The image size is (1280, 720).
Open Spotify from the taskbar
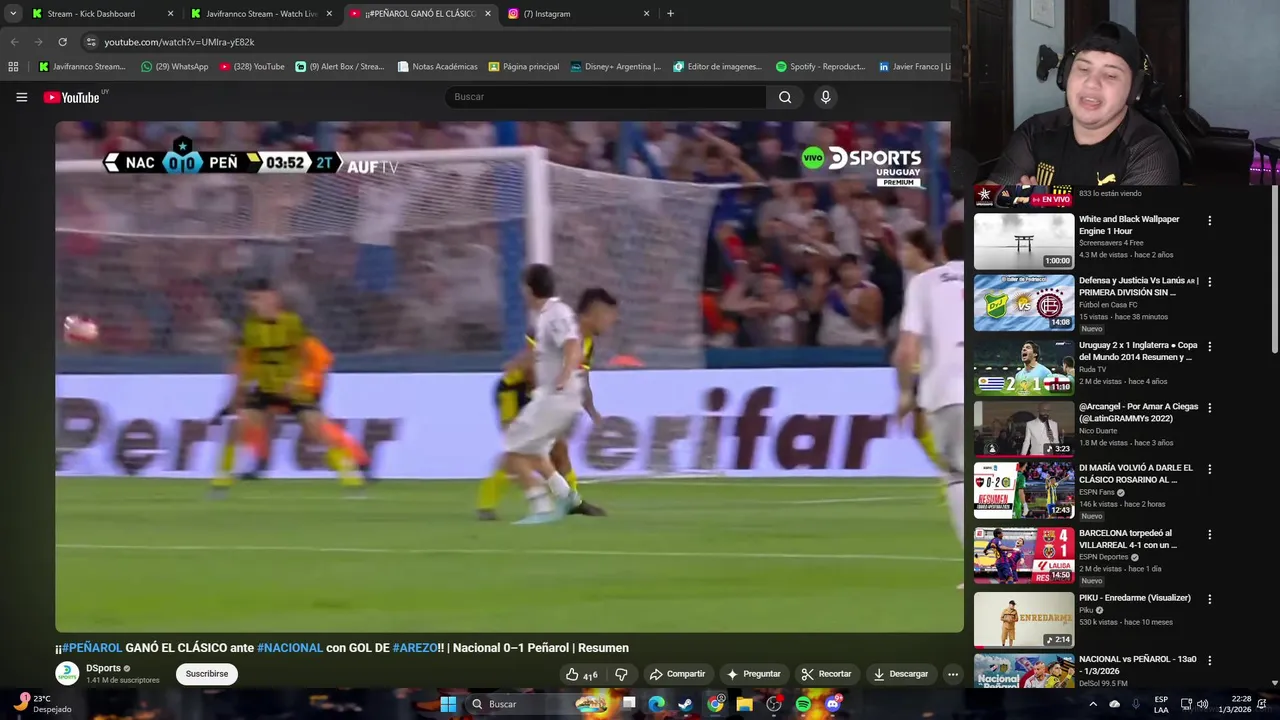803,704
